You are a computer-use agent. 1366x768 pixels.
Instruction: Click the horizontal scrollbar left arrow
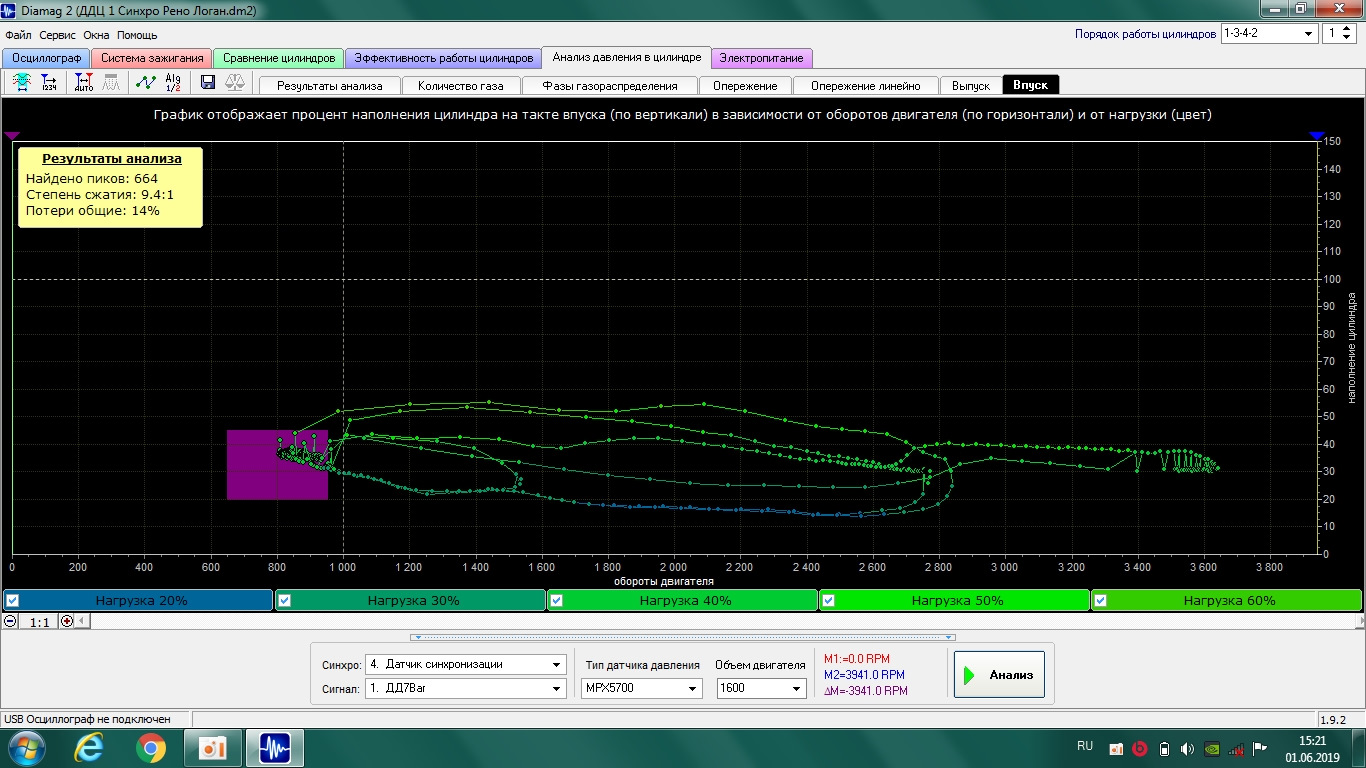(x=84, y=621)
